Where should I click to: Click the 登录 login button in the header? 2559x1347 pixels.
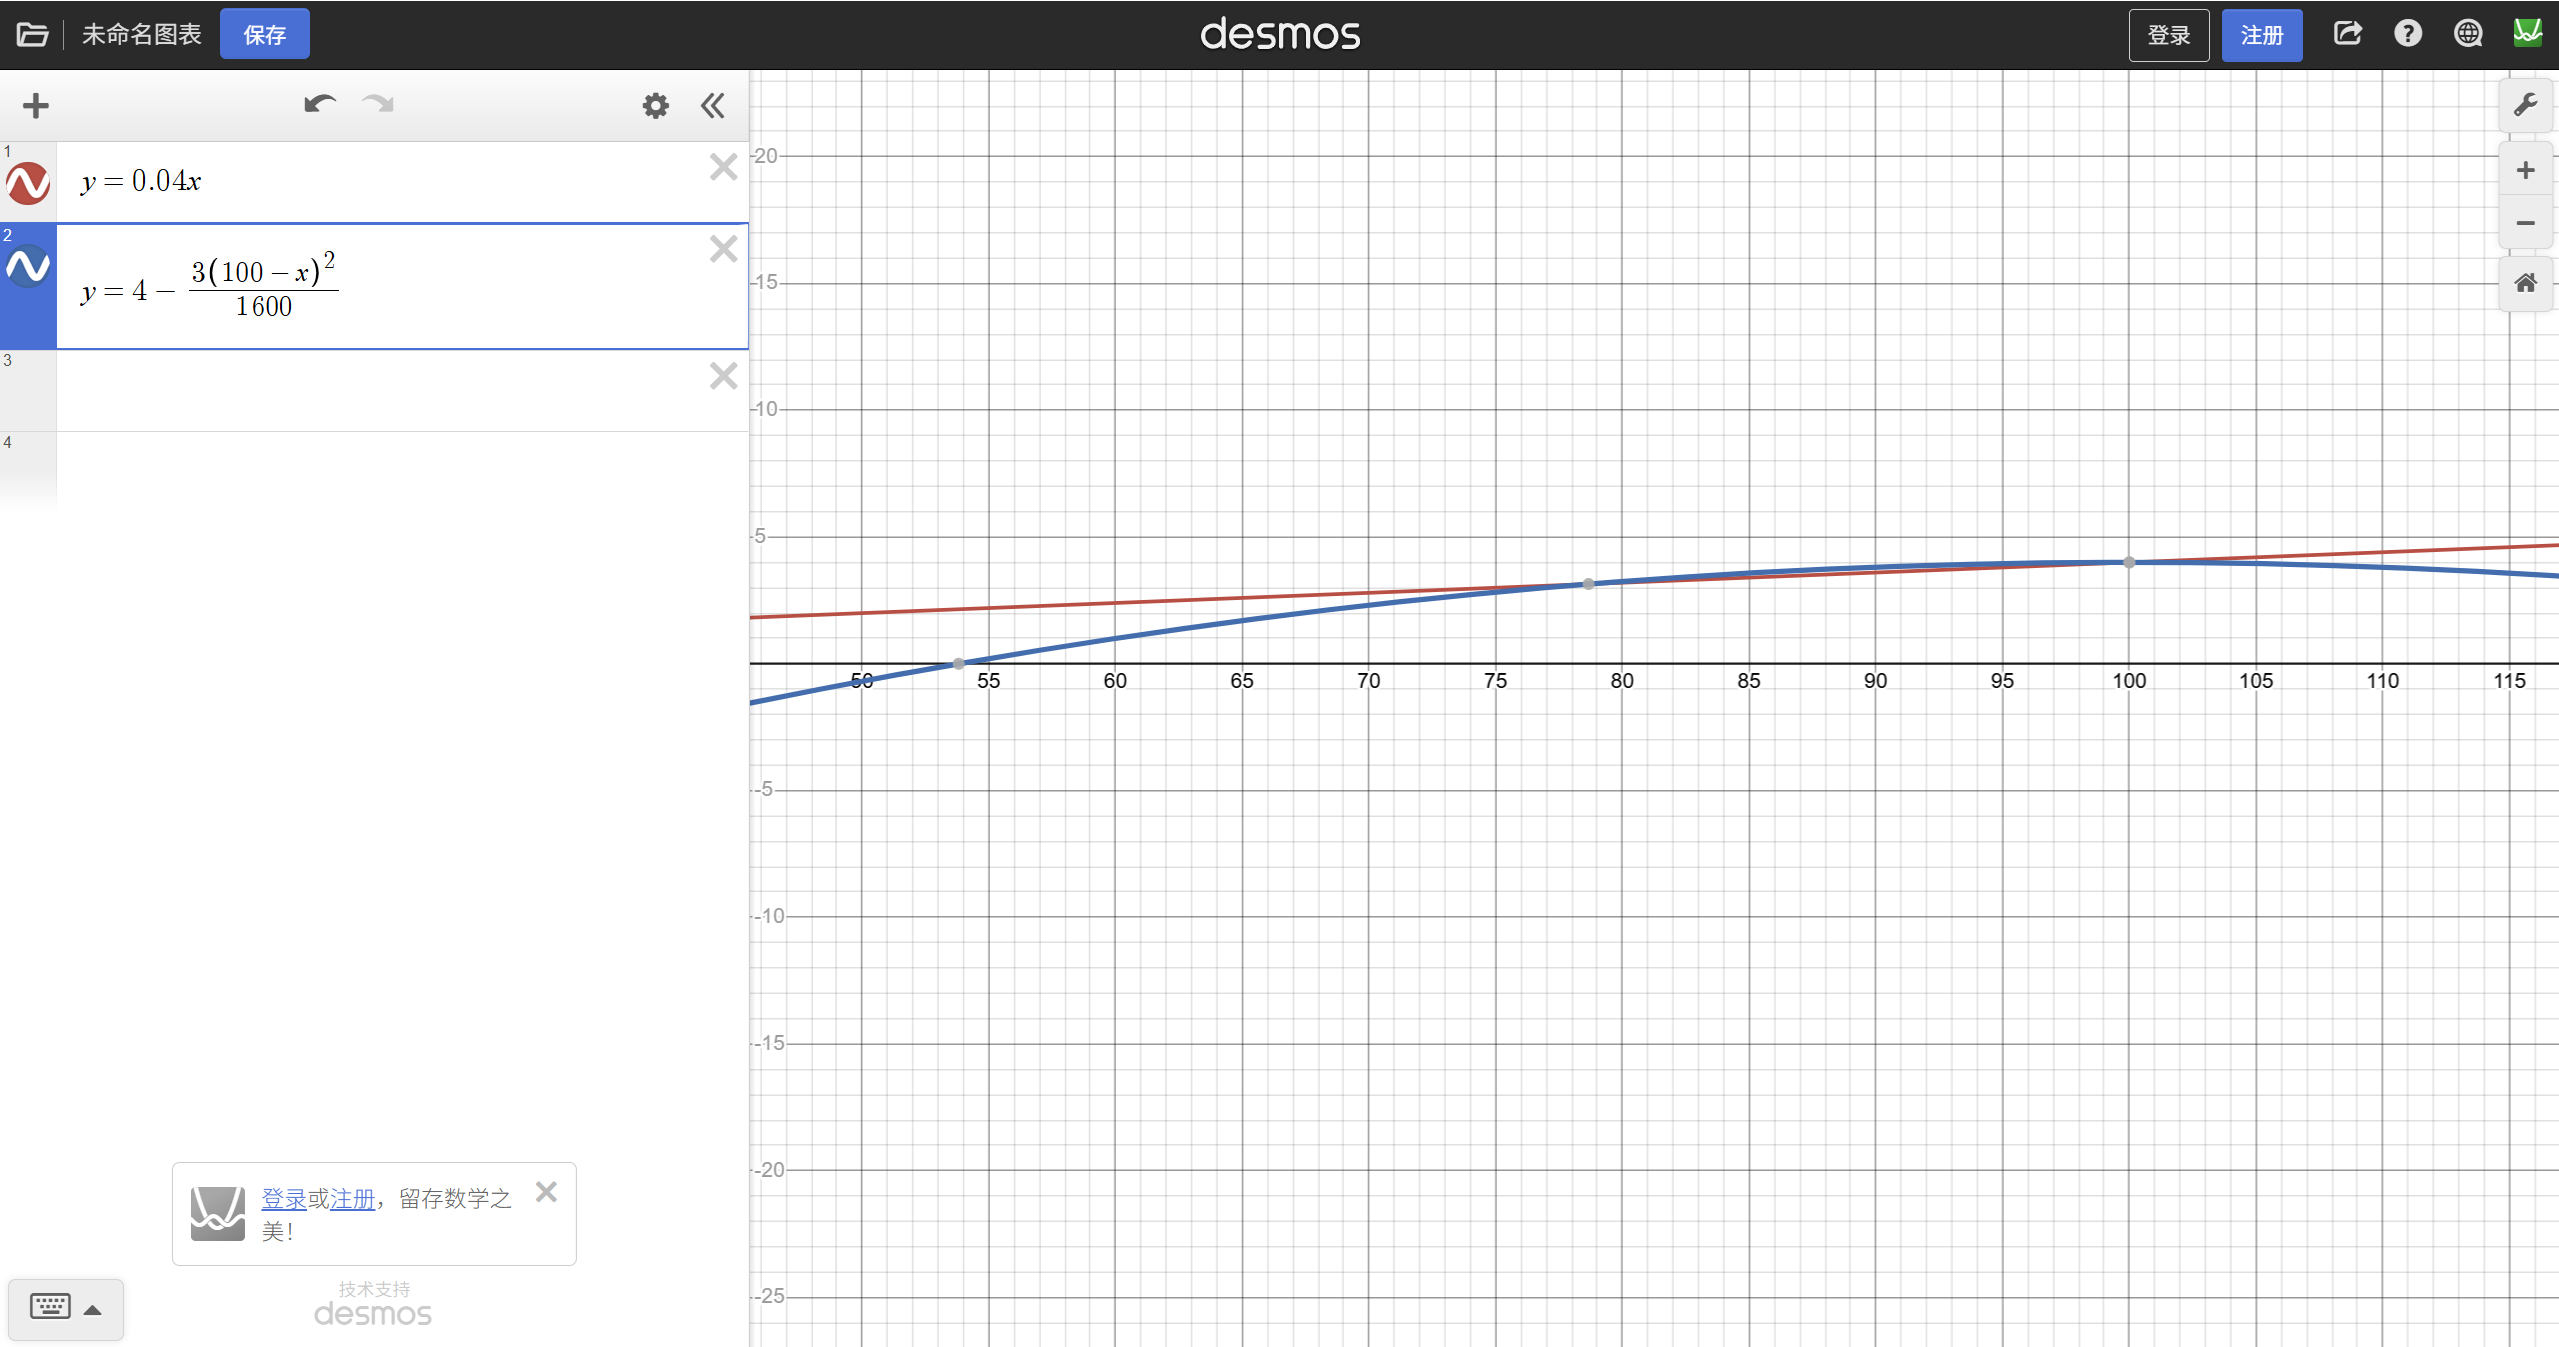pyautogui.click(x=2169, y=35)
